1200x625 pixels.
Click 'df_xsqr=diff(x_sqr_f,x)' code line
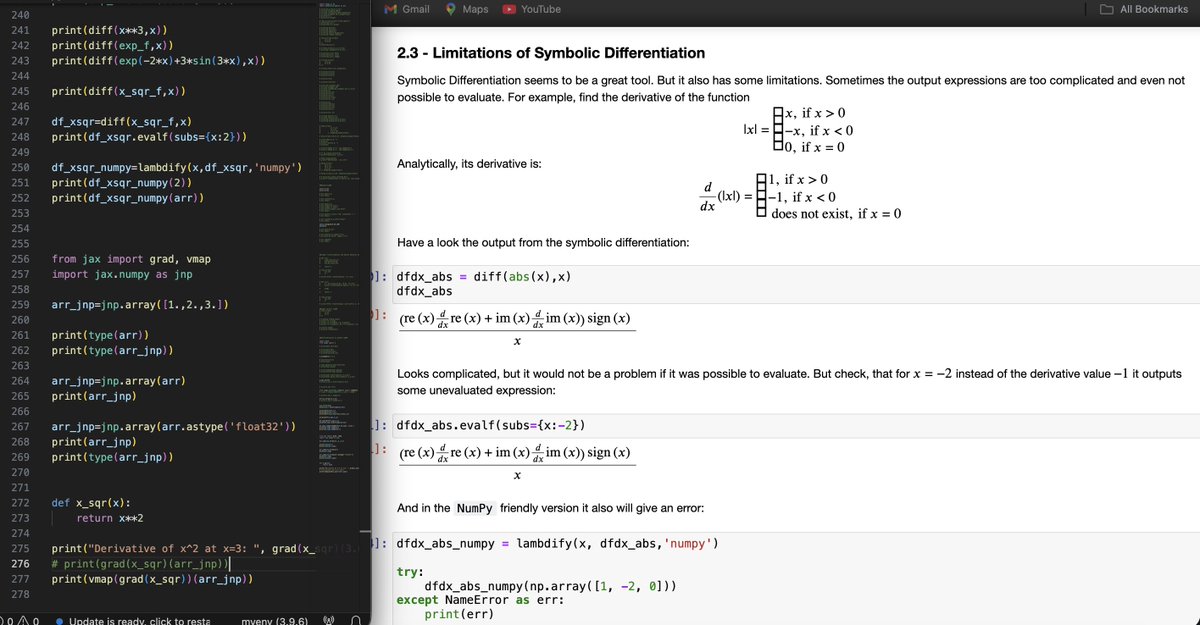[121, 122]
